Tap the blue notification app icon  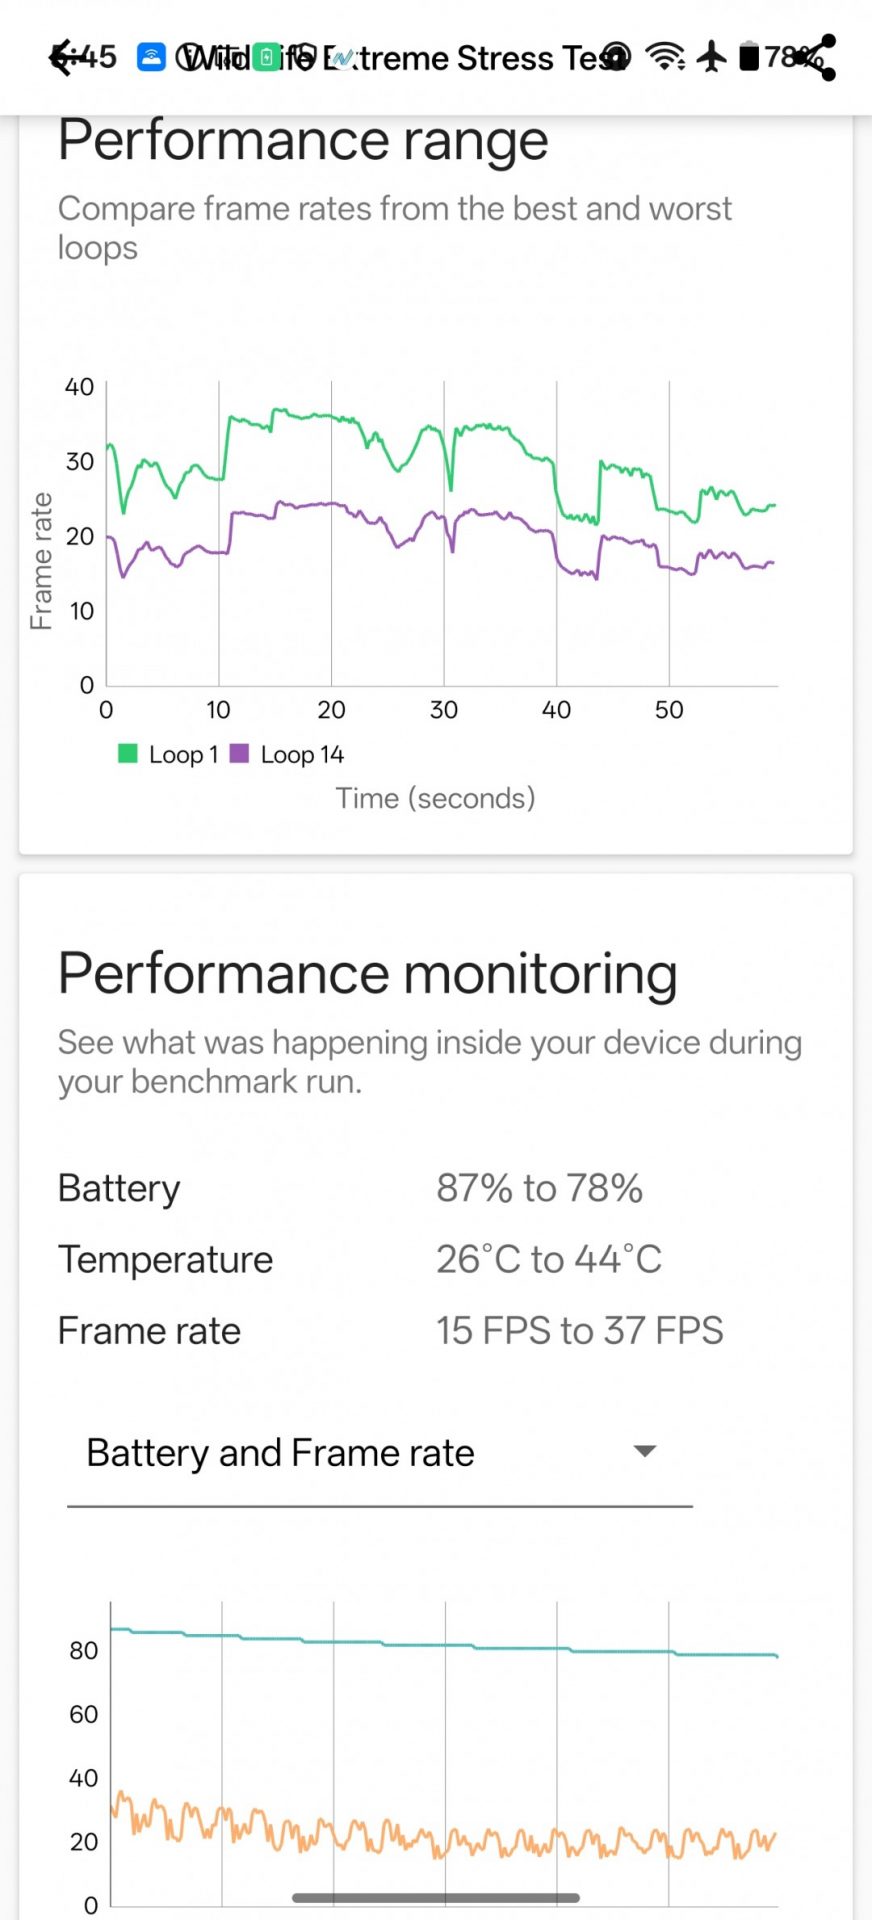click(151, 57)
